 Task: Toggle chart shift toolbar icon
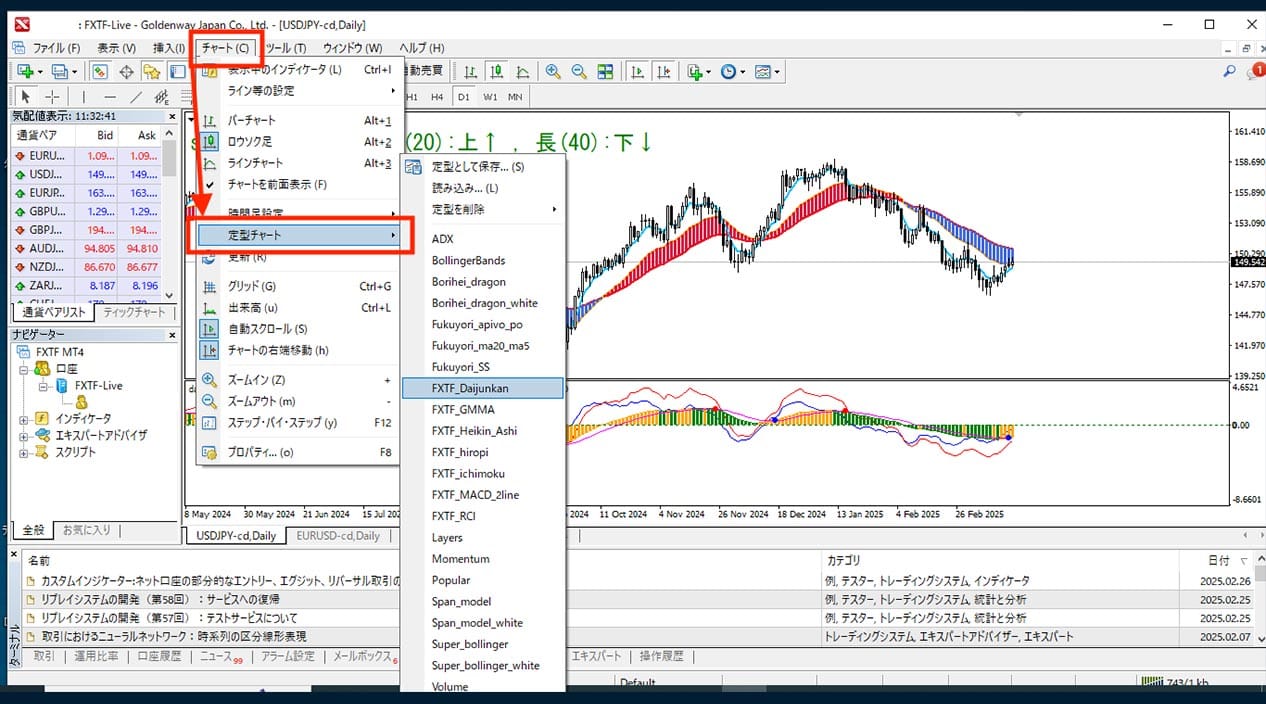[662, 71]
